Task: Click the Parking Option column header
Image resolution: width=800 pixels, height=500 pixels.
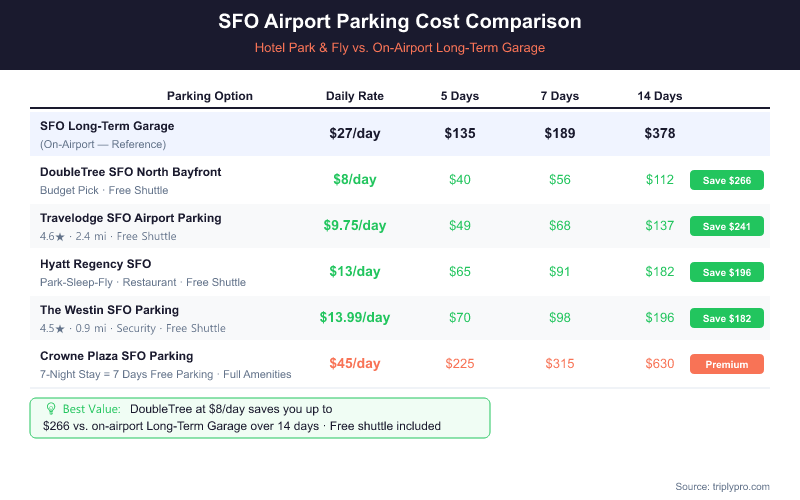Action: 210,96
